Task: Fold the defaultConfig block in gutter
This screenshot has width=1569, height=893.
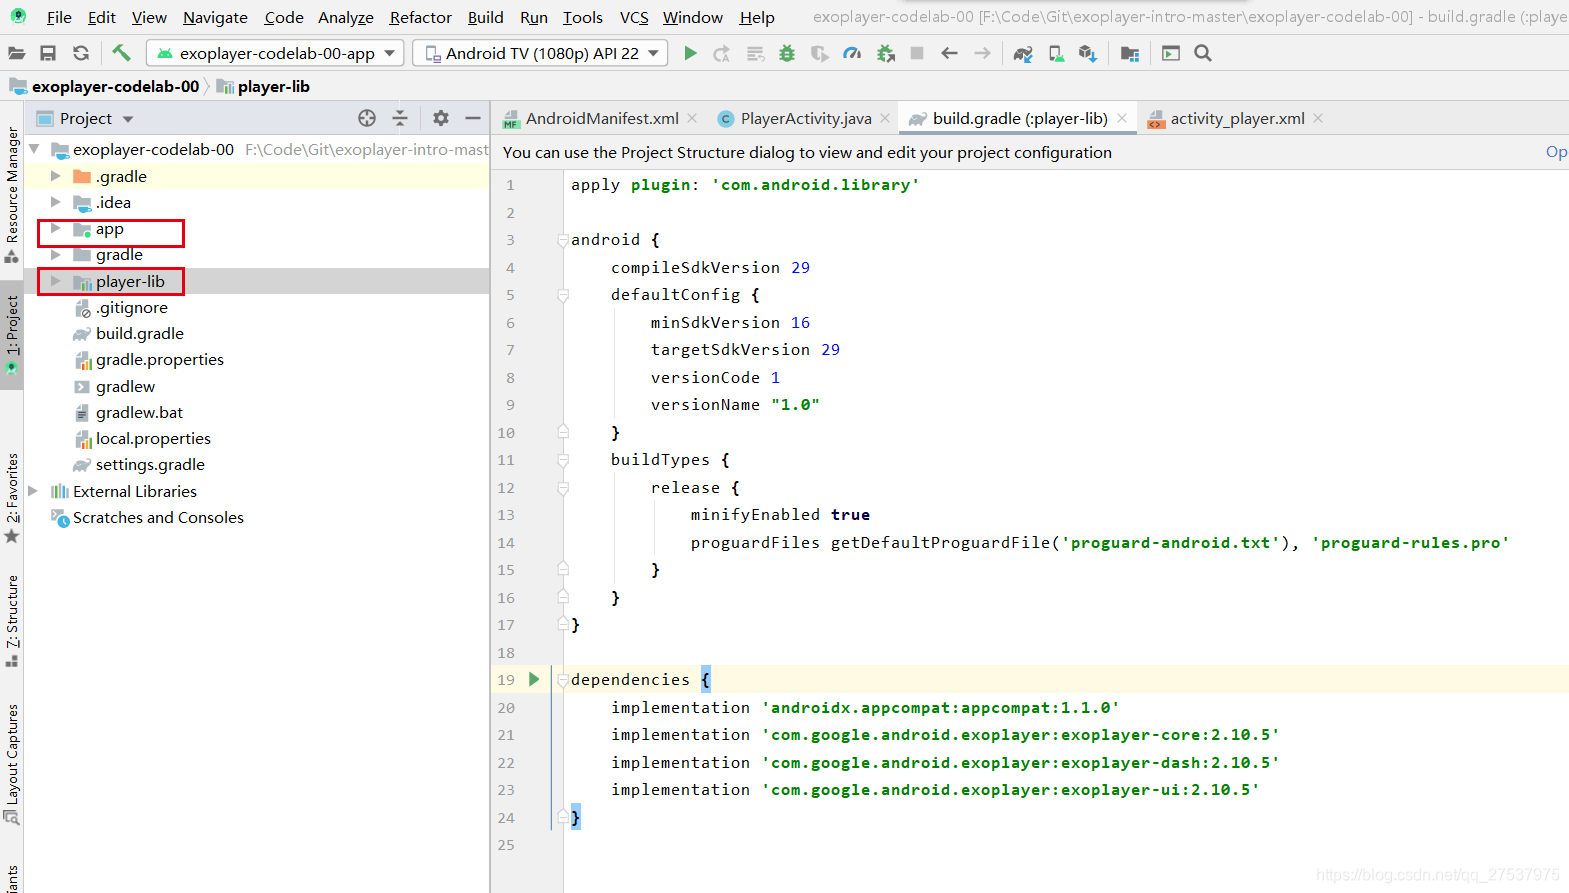Action: click(x=563, y=295)
